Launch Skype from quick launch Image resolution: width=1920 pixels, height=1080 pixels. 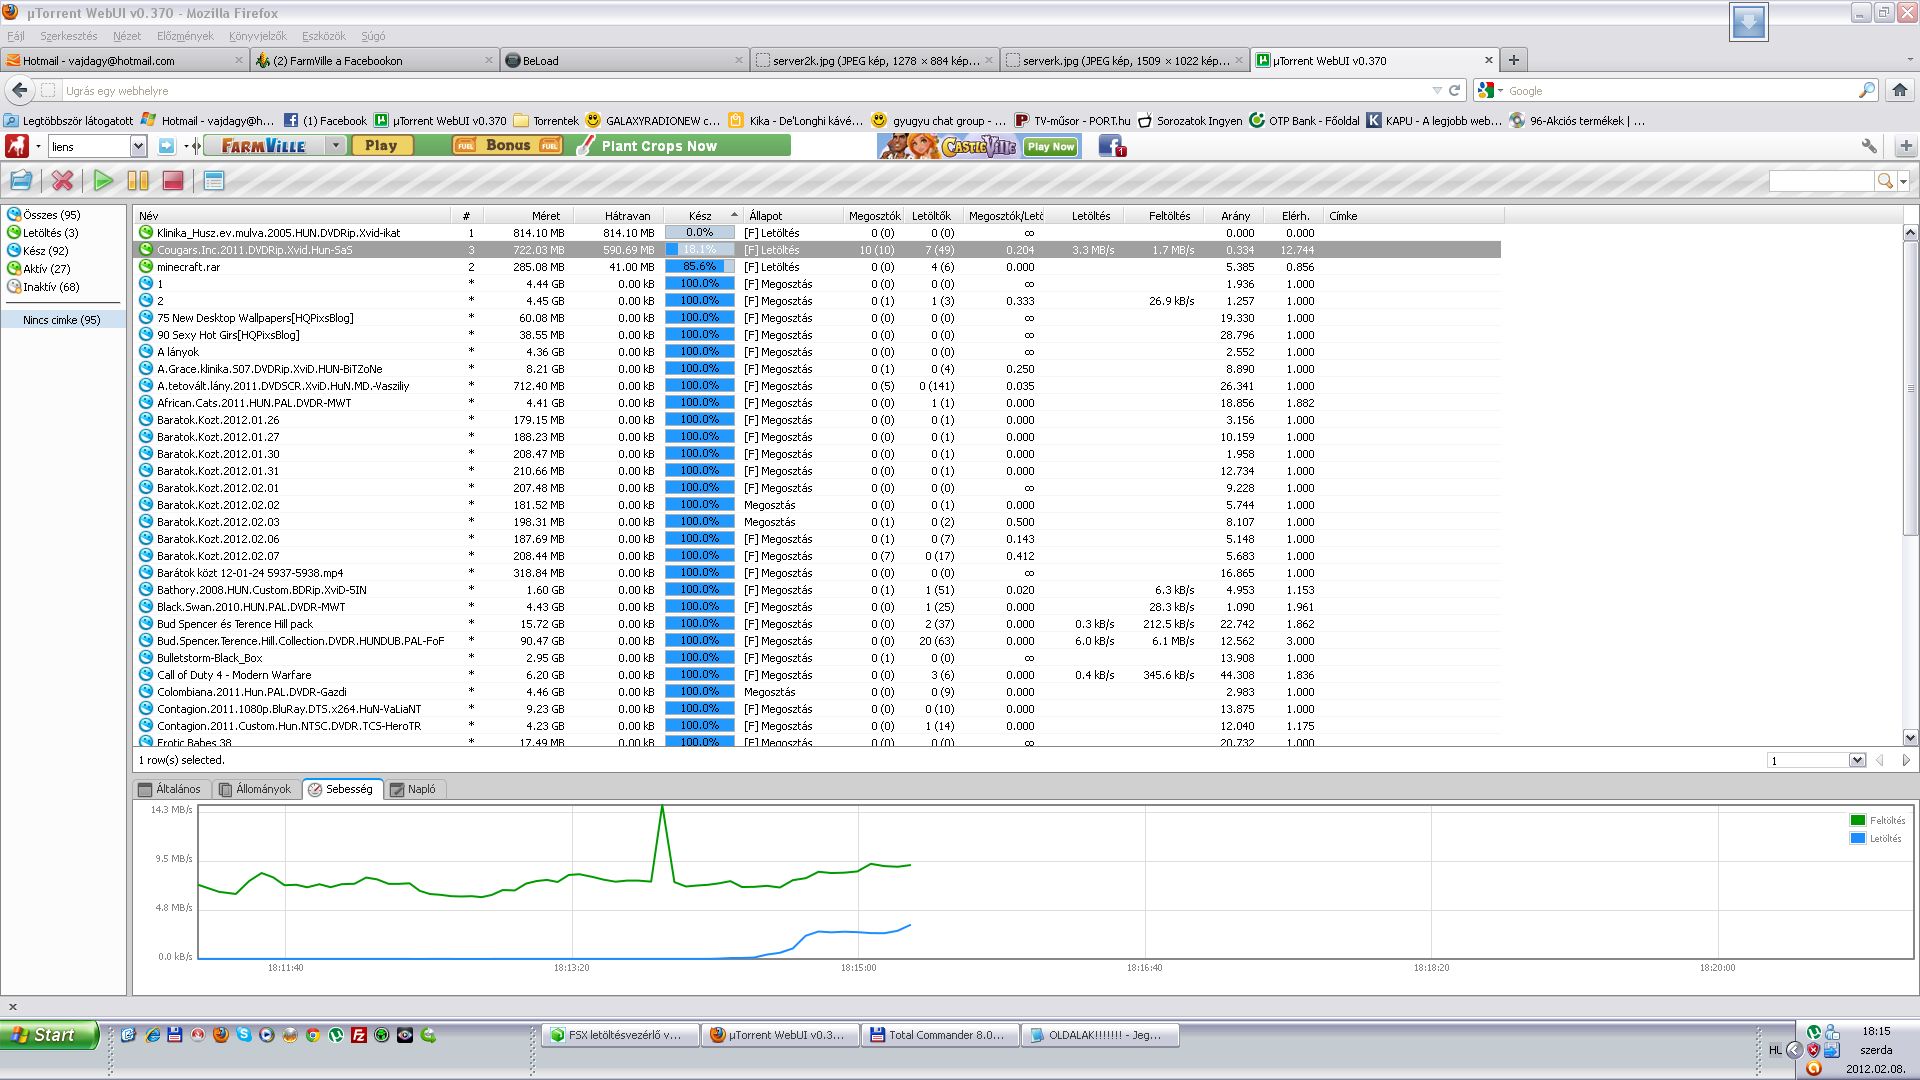click(x=244, y=1035)
